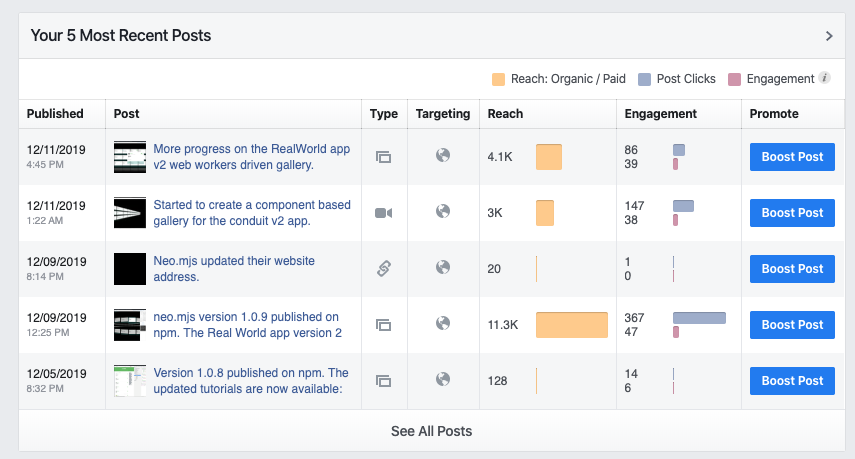Expand the recent posts panel with the chevron arrow
The height and width of the screenshot is (459, 855).
(x=829, y=36)
